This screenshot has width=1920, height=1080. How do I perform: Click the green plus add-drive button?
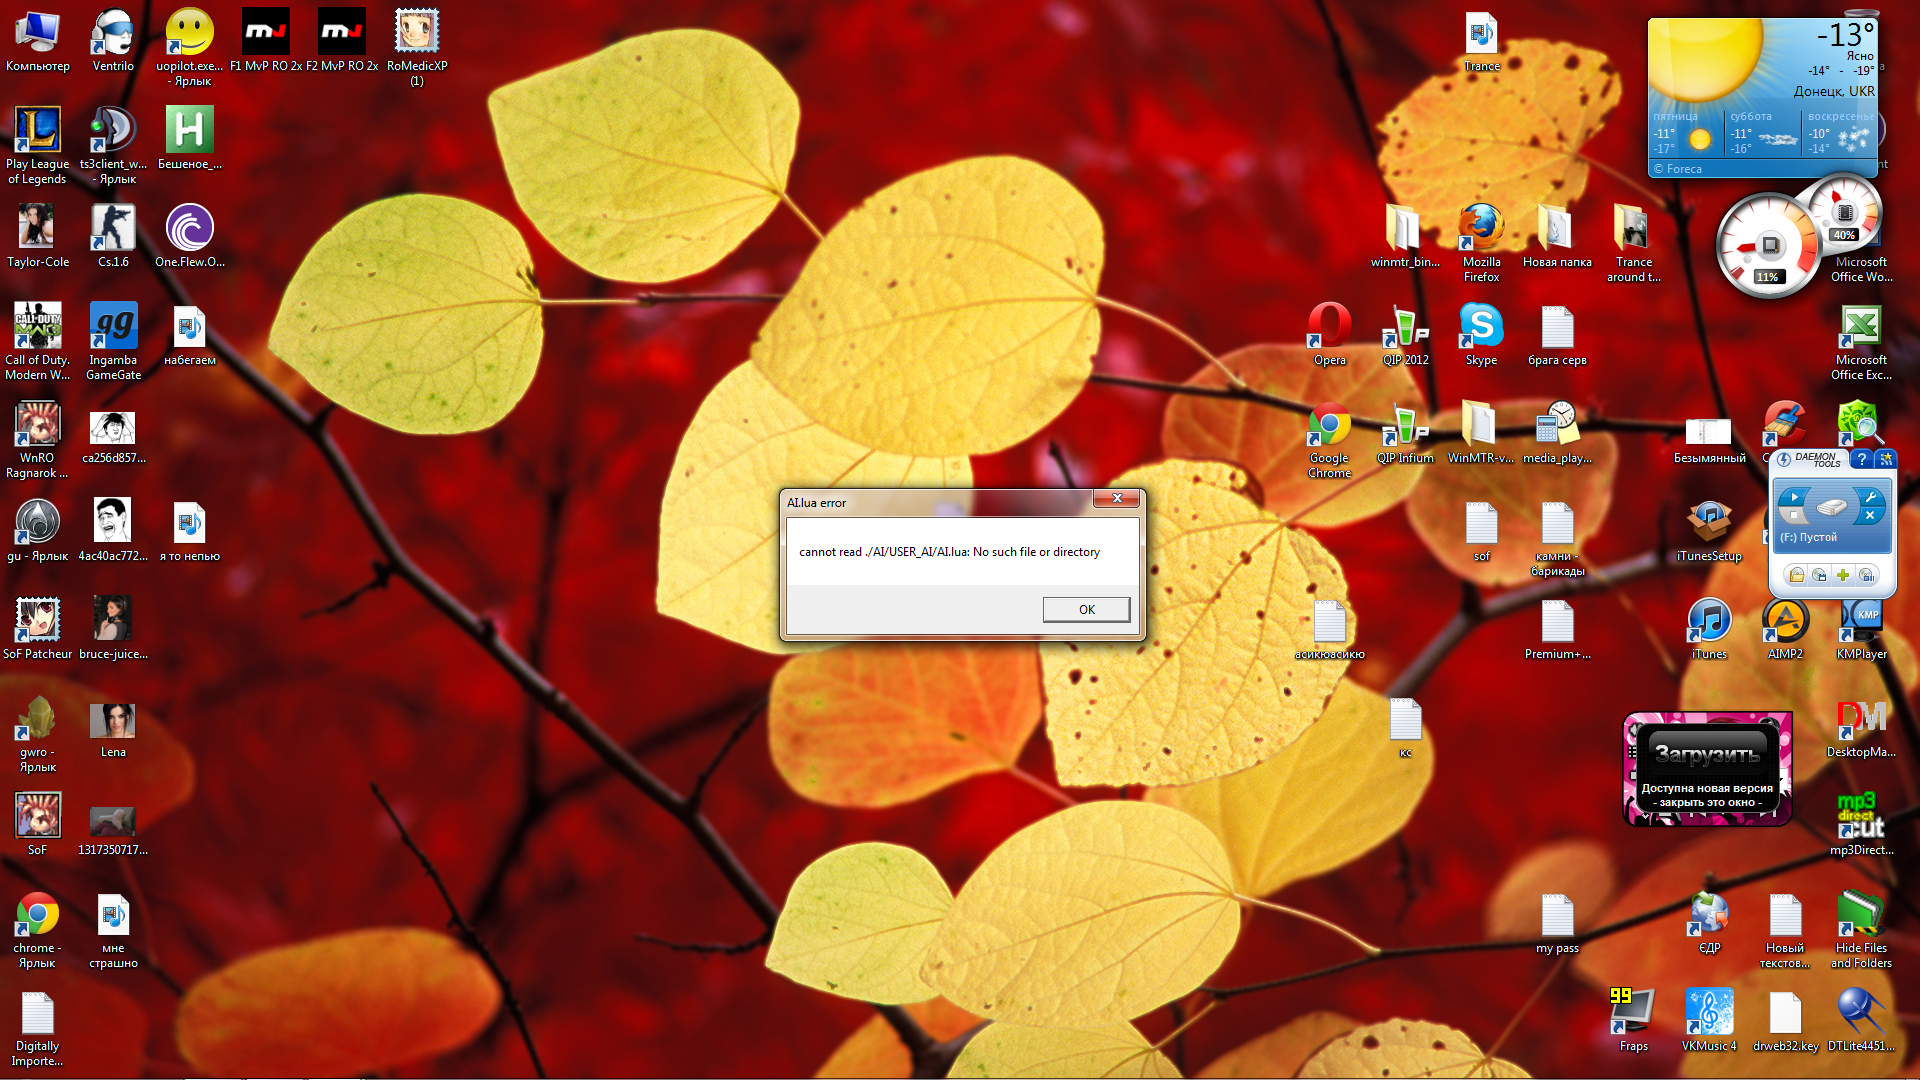(1842, 575)
